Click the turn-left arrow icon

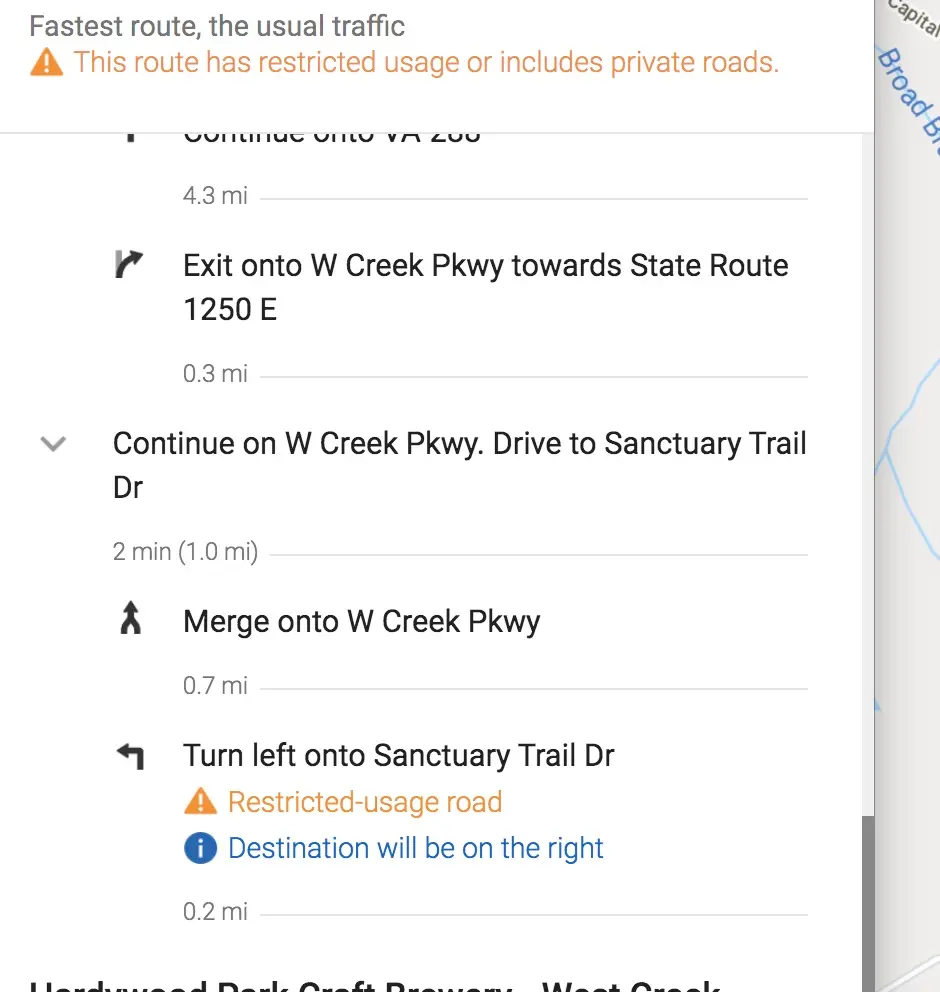tap(131, 756)
